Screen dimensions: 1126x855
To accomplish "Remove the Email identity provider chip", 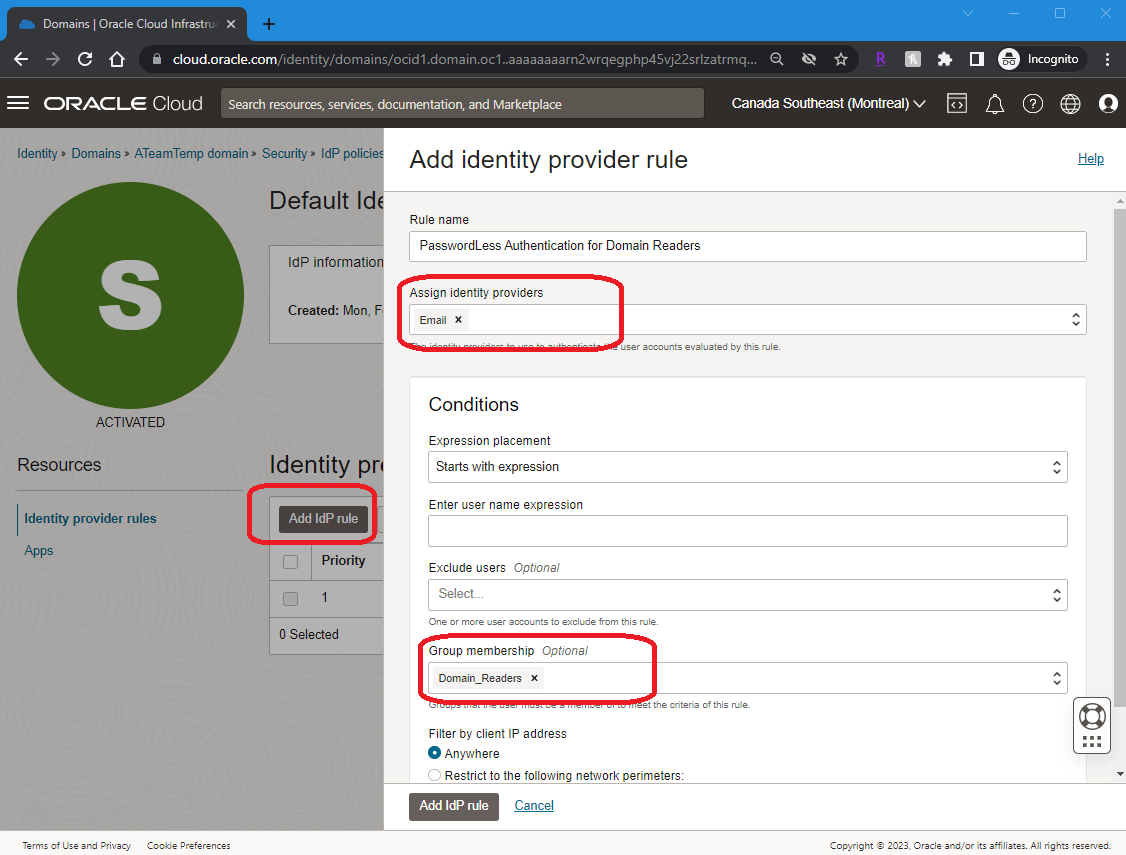I will tap(459, 320).
